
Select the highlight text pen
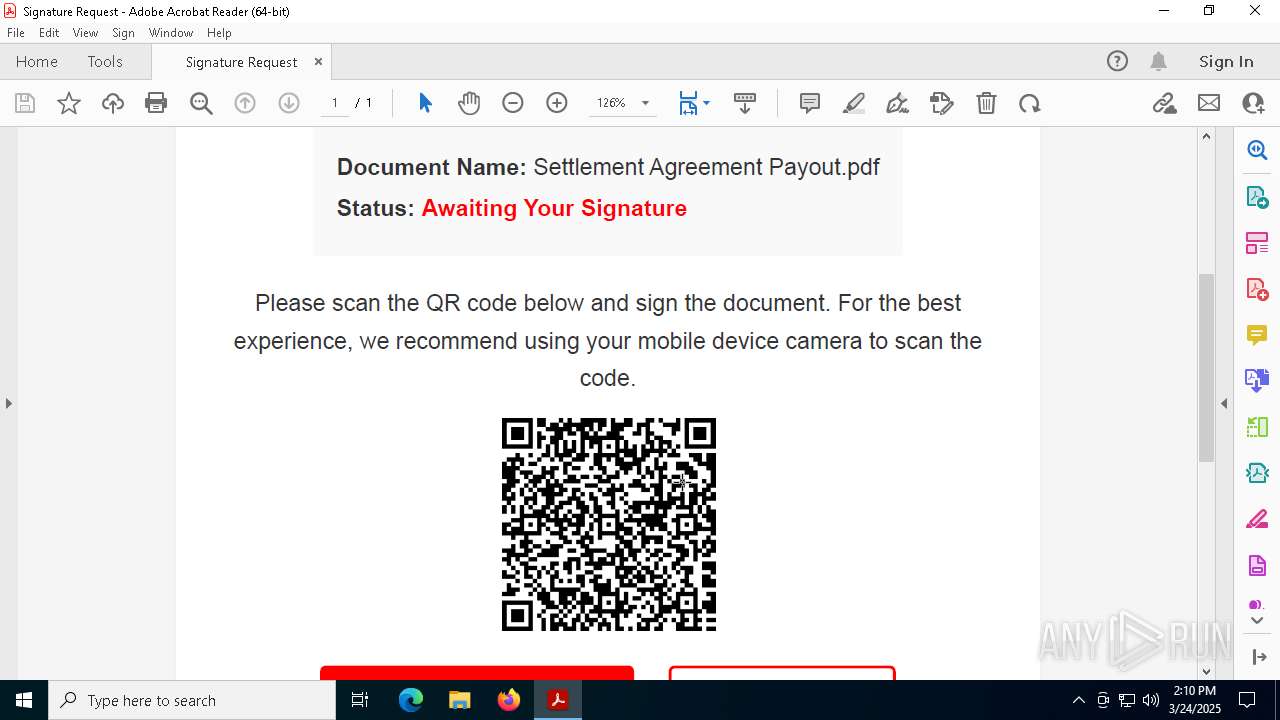point(854,103)
